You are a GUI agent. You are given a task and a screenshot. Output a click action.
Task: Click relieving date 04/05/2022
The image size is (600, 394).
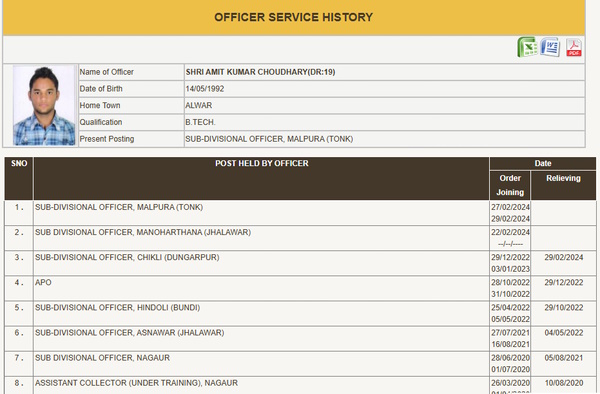point(564,333)
